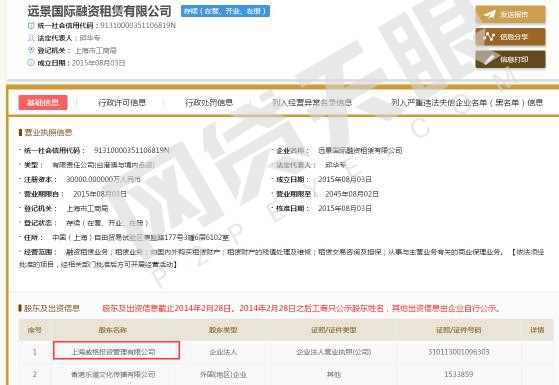Click the 序号 column header
Image resolution: width=559 pixels, height=385 pixels.
(x=35, y=330)
